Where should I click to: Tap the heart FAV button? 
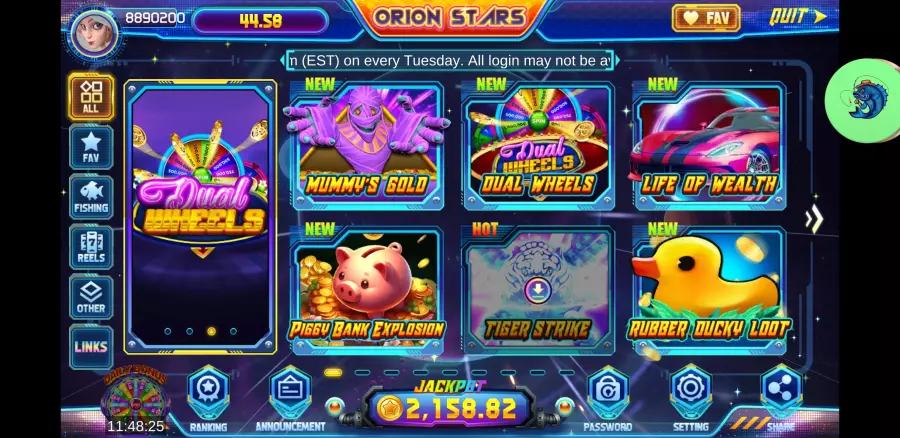click(706, 18)
